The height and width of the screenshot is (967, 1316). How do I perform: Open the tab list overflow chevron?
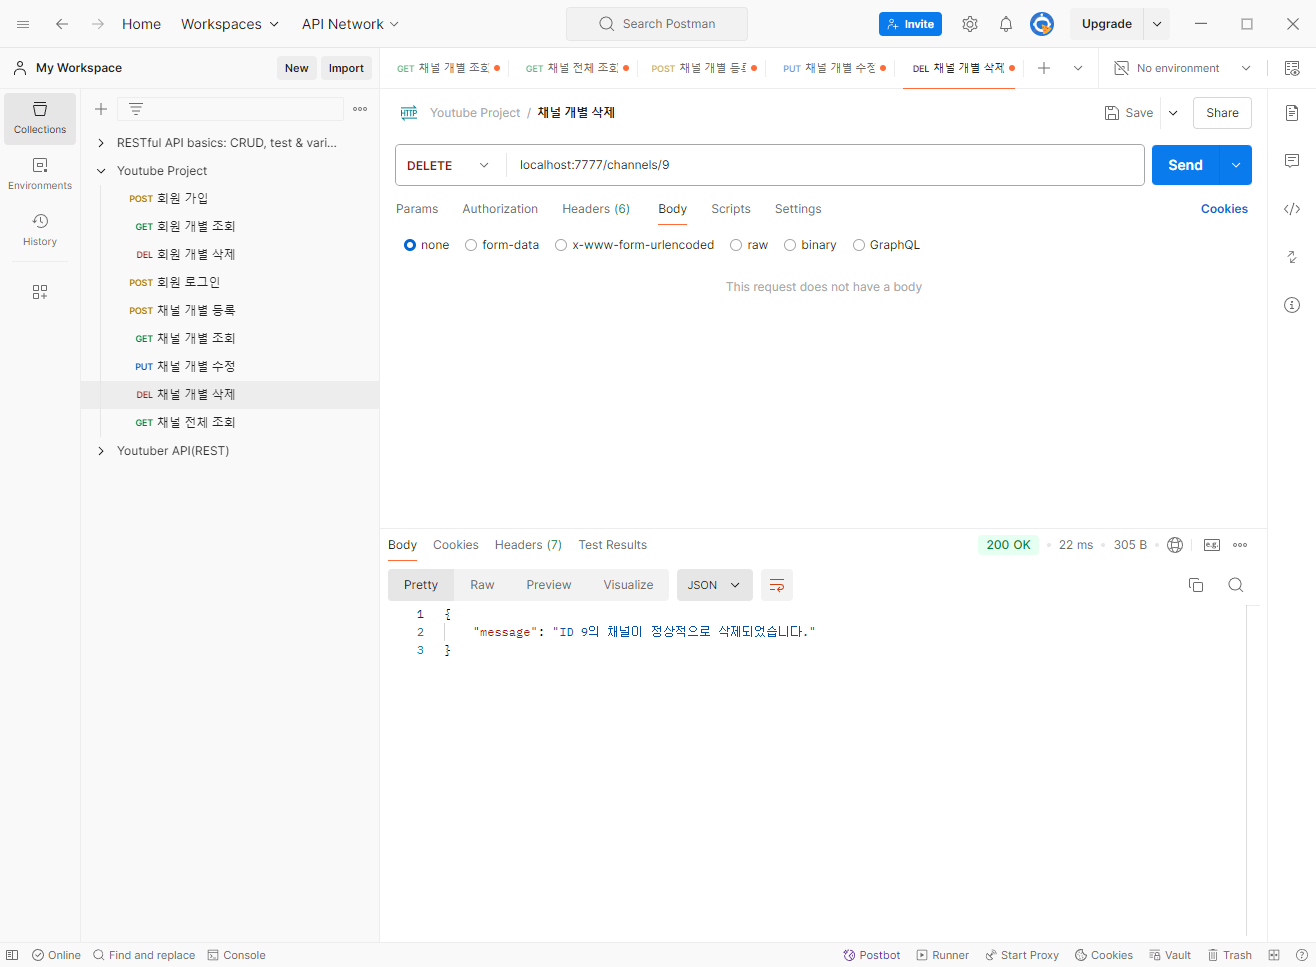[x=1078, y=68]
